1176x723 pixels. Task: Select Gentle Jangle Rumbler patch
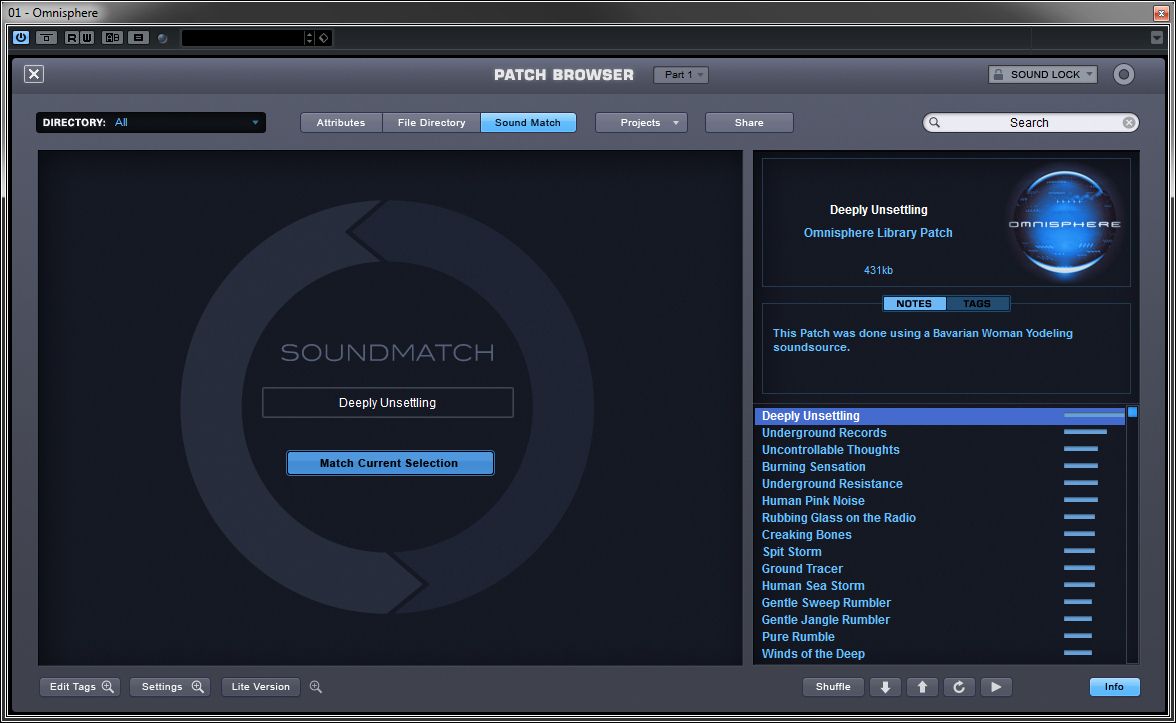939,620
